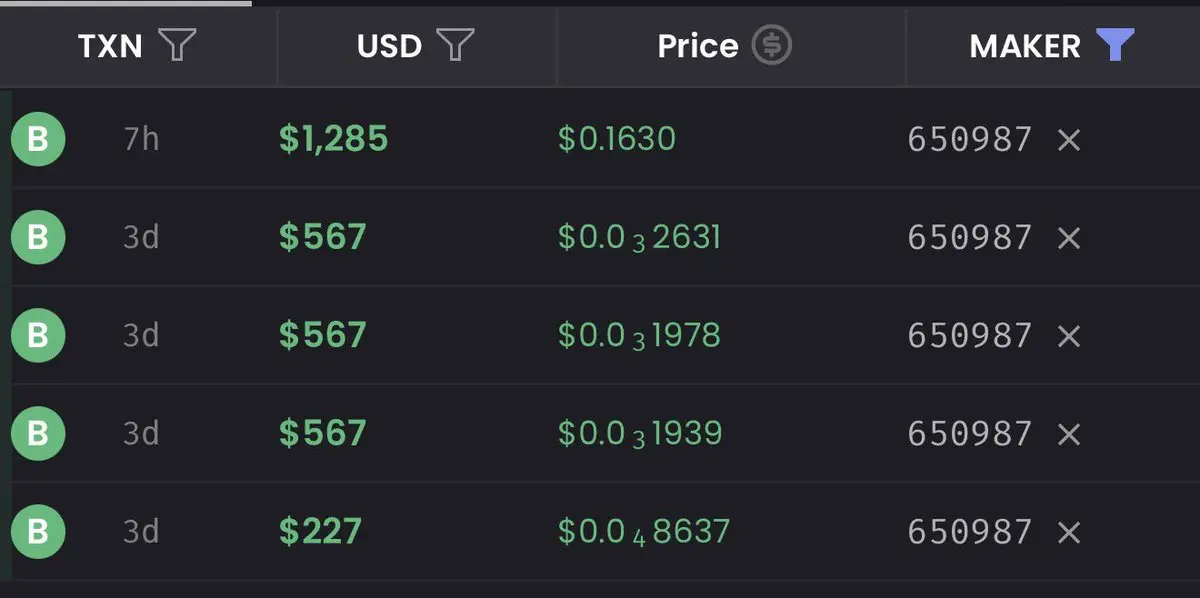Remove maker filter X on $1,285 row
1200x598 pixels.
[1069, 139]
